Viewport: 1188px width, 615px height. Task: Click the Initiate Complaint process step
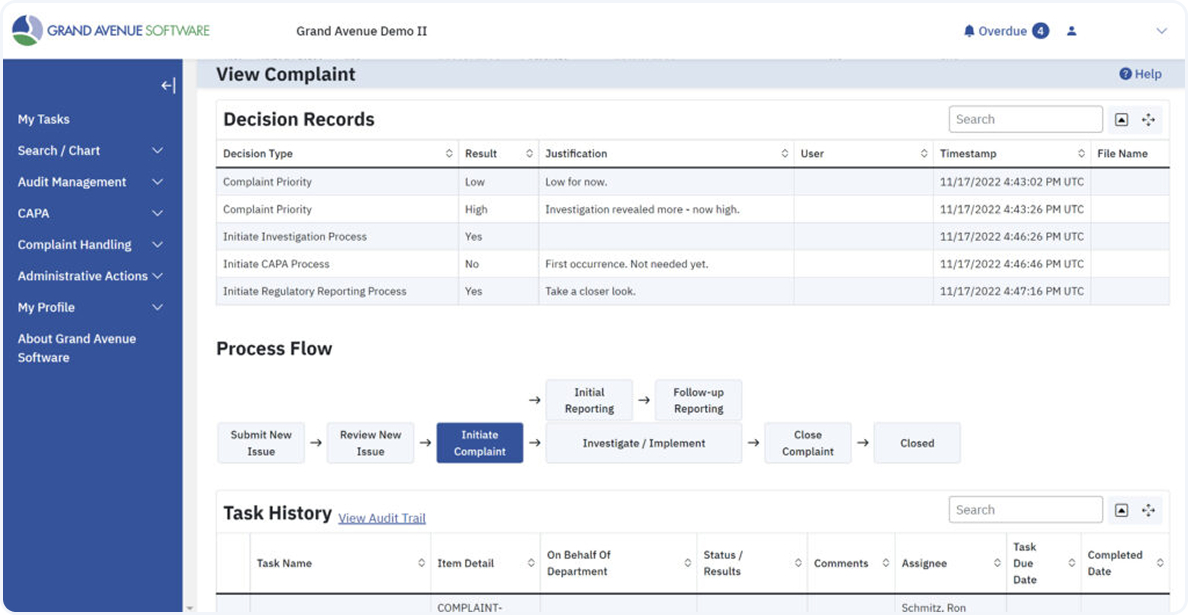479,443
